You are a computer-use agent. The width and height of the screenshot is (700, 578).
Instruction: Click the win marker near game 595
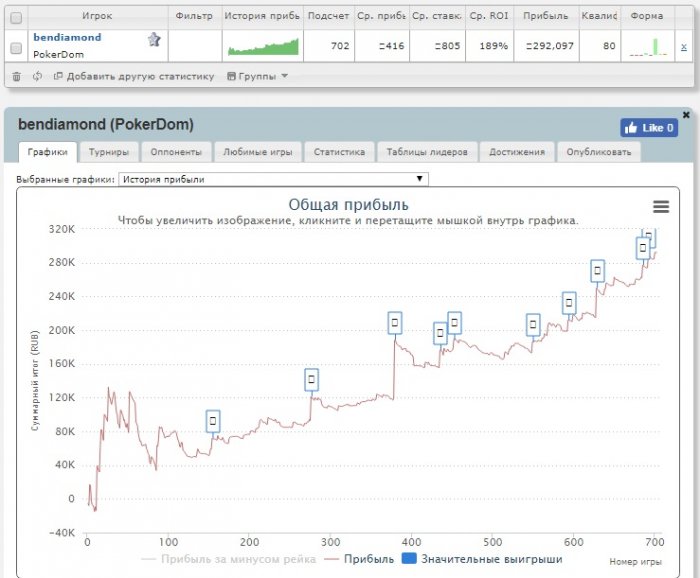569,303
